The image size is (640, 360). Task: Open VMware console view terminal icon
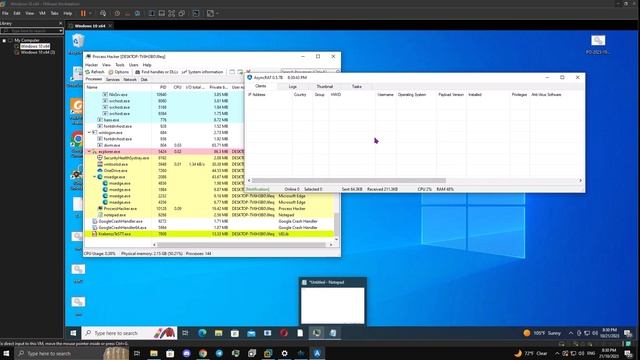point(196,13)
